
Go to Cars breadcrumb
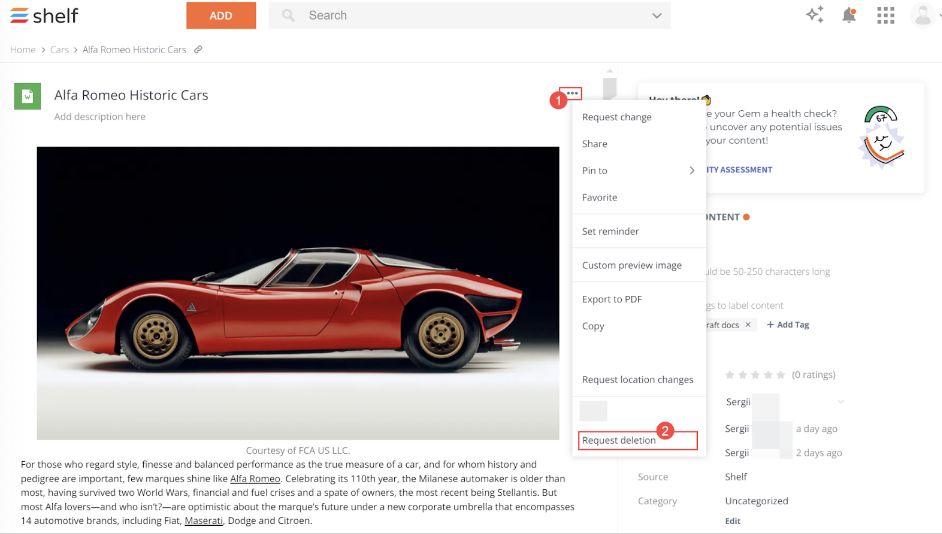[x=59, y=50]
